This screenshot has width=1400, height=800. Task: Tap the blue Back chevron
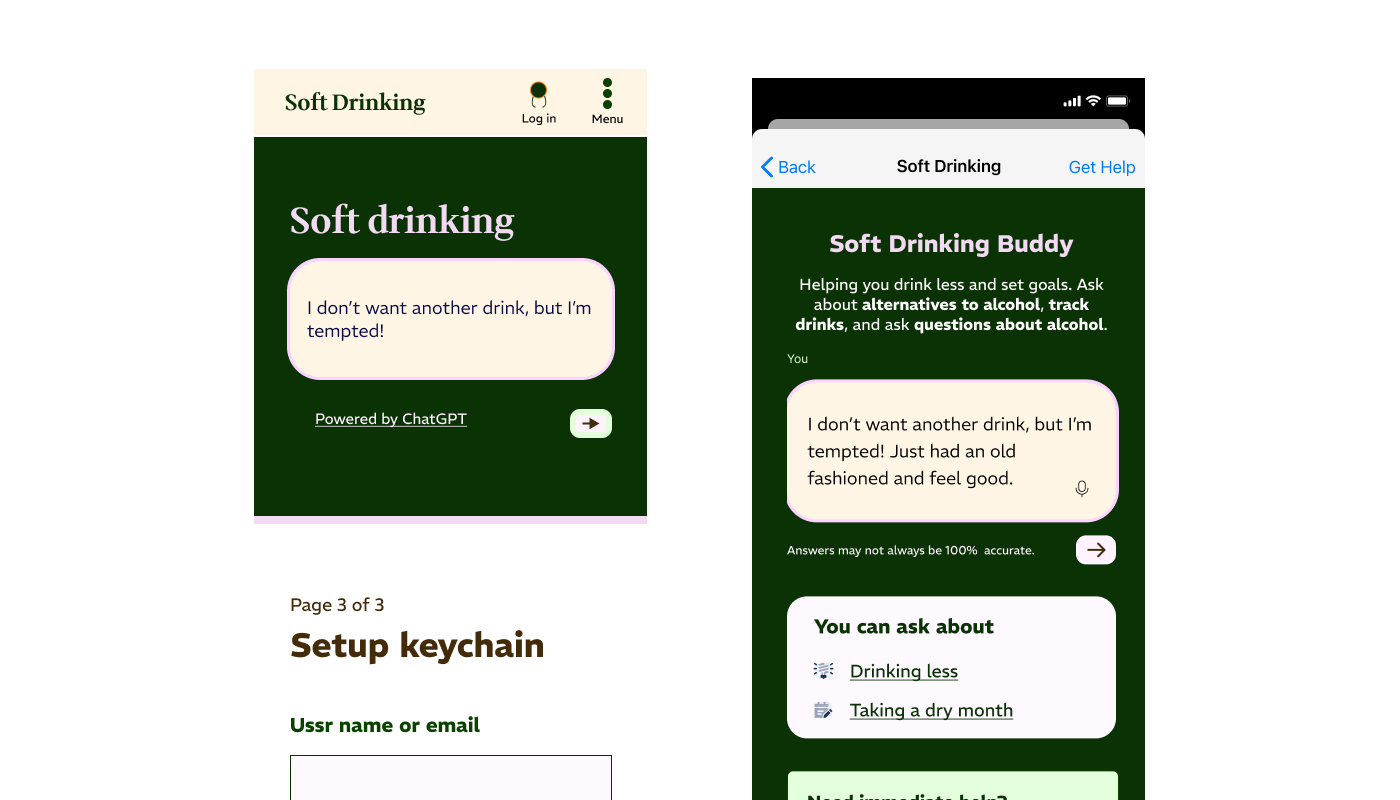coord(766,167)
